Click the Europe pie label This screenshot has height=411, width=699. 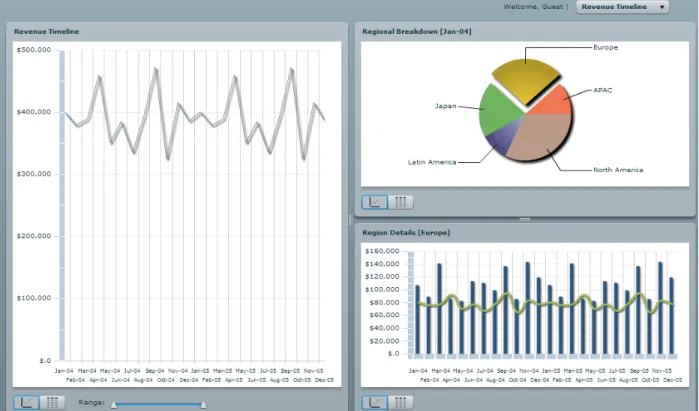click(605, 47)
